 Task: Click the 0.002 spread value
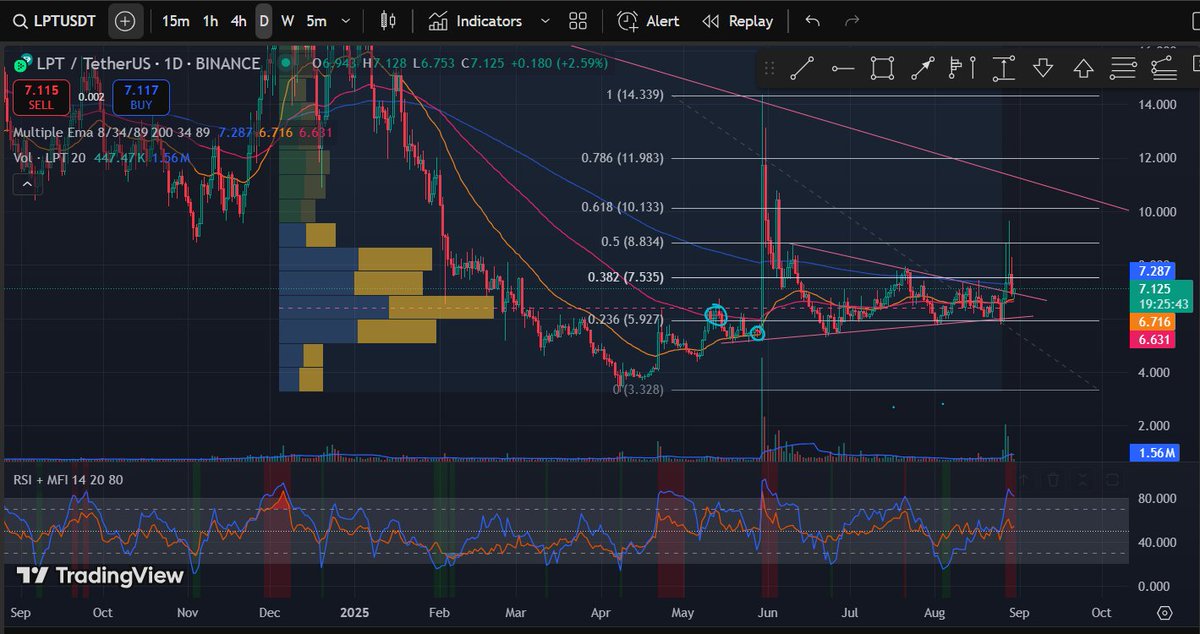tap(91, 97)
